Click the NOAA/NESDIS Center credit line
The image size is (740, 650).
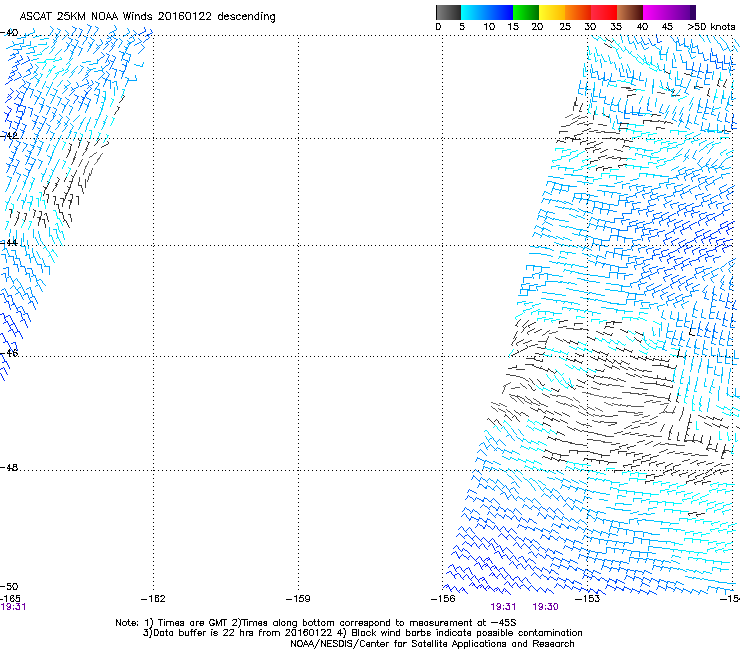(432, 644)
